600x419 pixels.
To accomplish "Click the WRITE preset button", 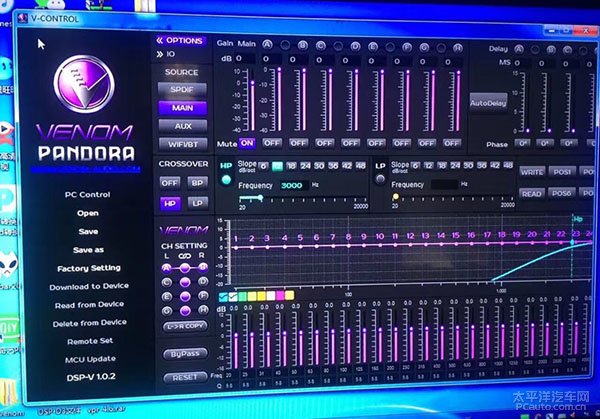I will coord(532,172).
